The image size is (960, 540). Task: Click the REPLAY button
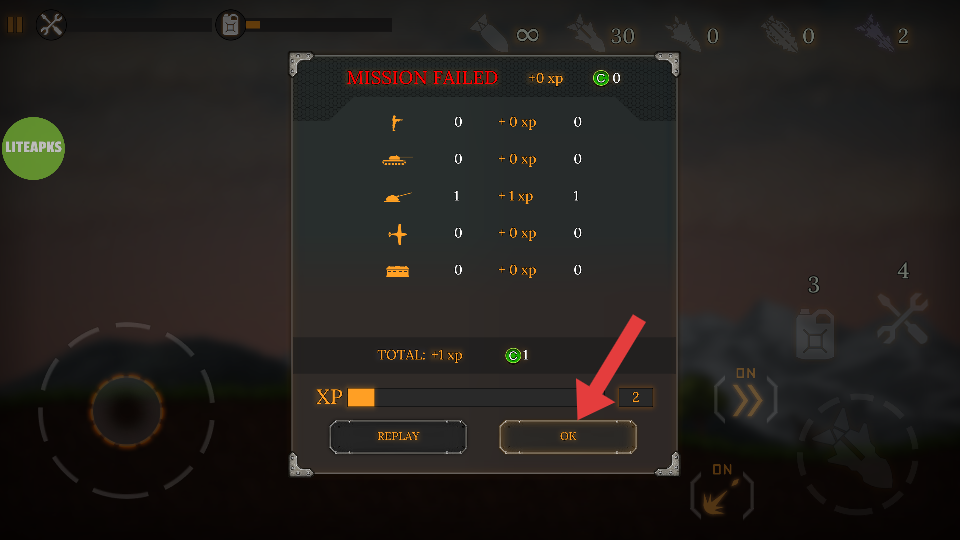pyautogui.click(x=398, y=437)
